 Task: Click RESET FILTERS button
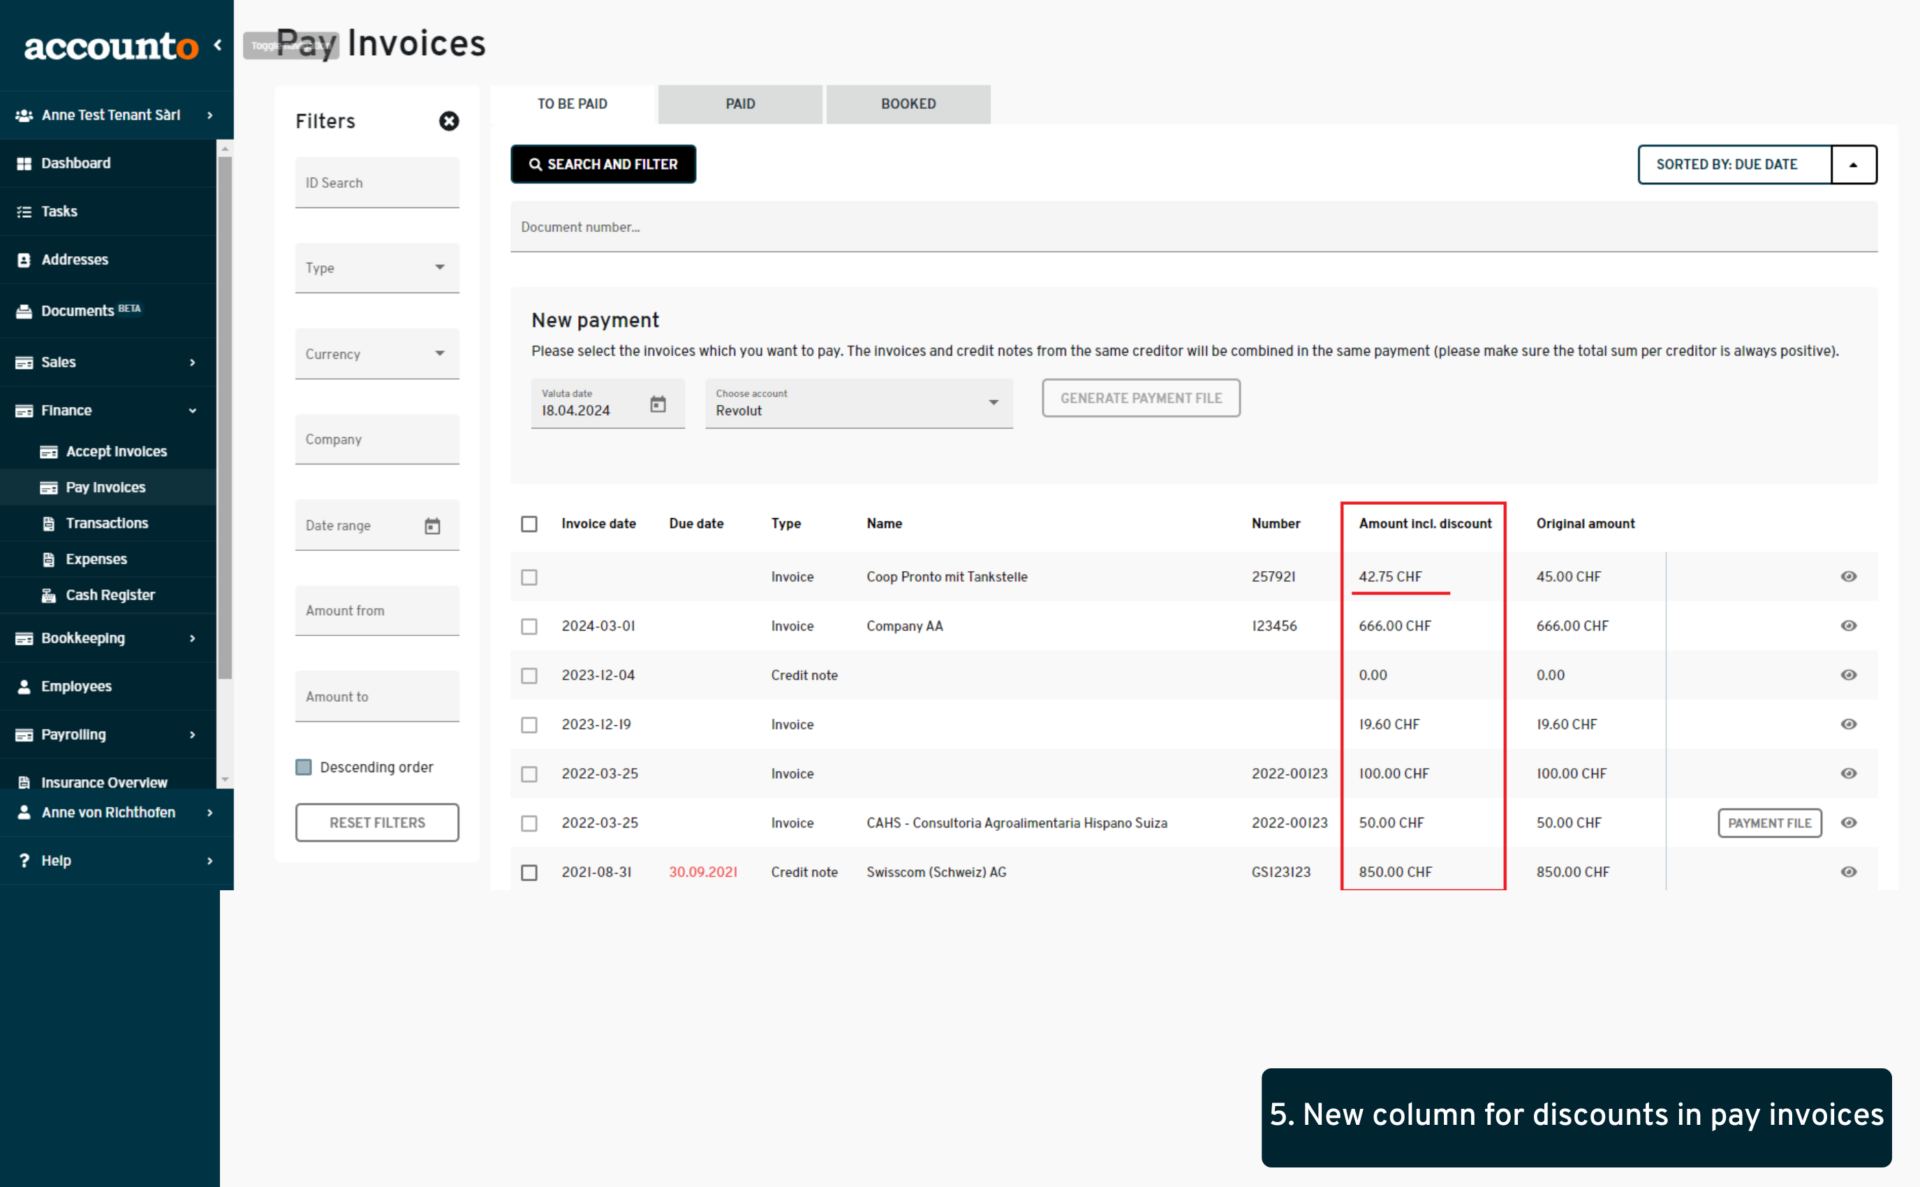click(377, 822)
